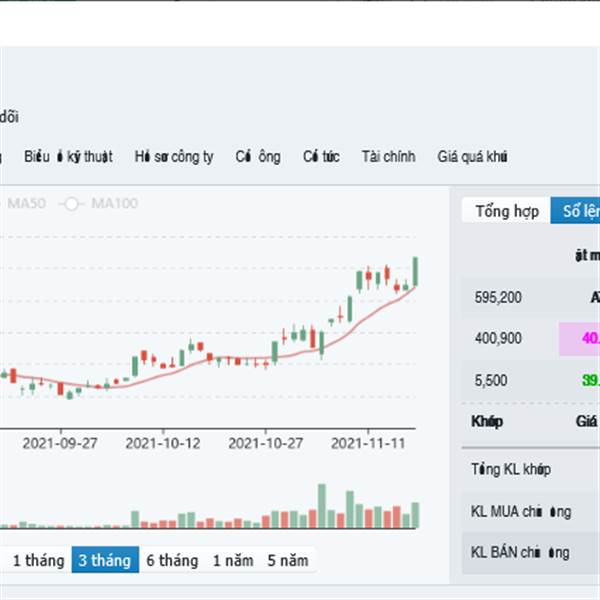Viewport: 600px width, 600px height.
Task: Open the Giá quá khứ tab
Action: [x=472, y=157]
